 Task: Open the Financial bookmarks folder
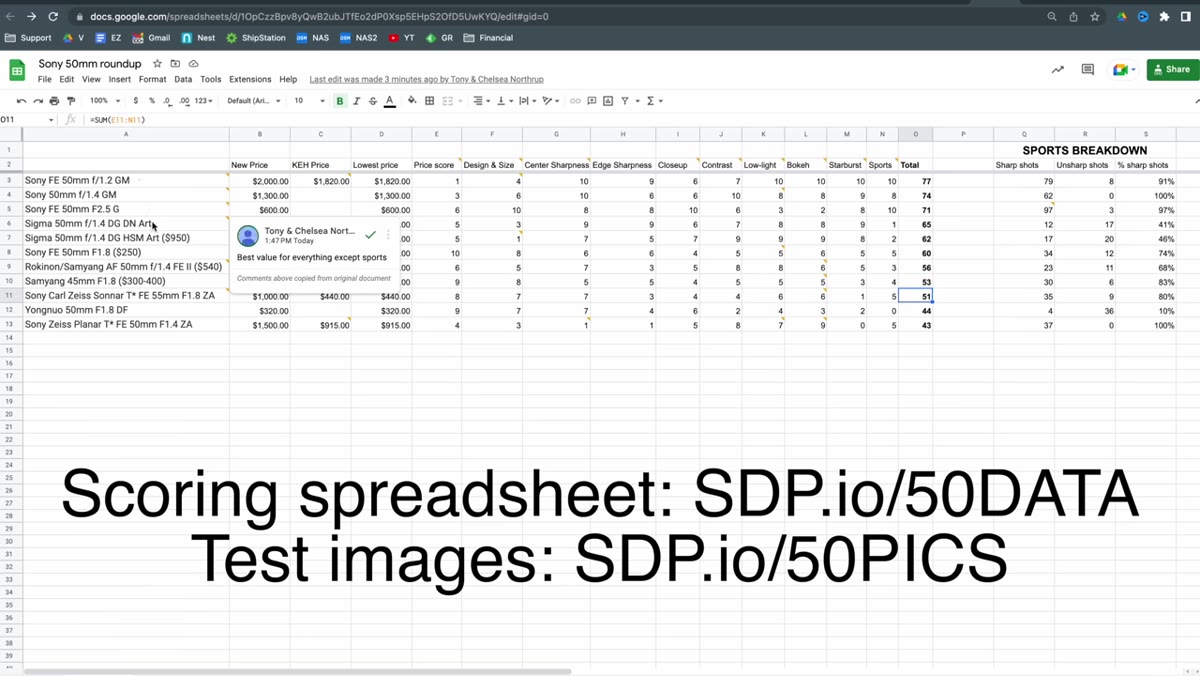[x=488, y=38]
